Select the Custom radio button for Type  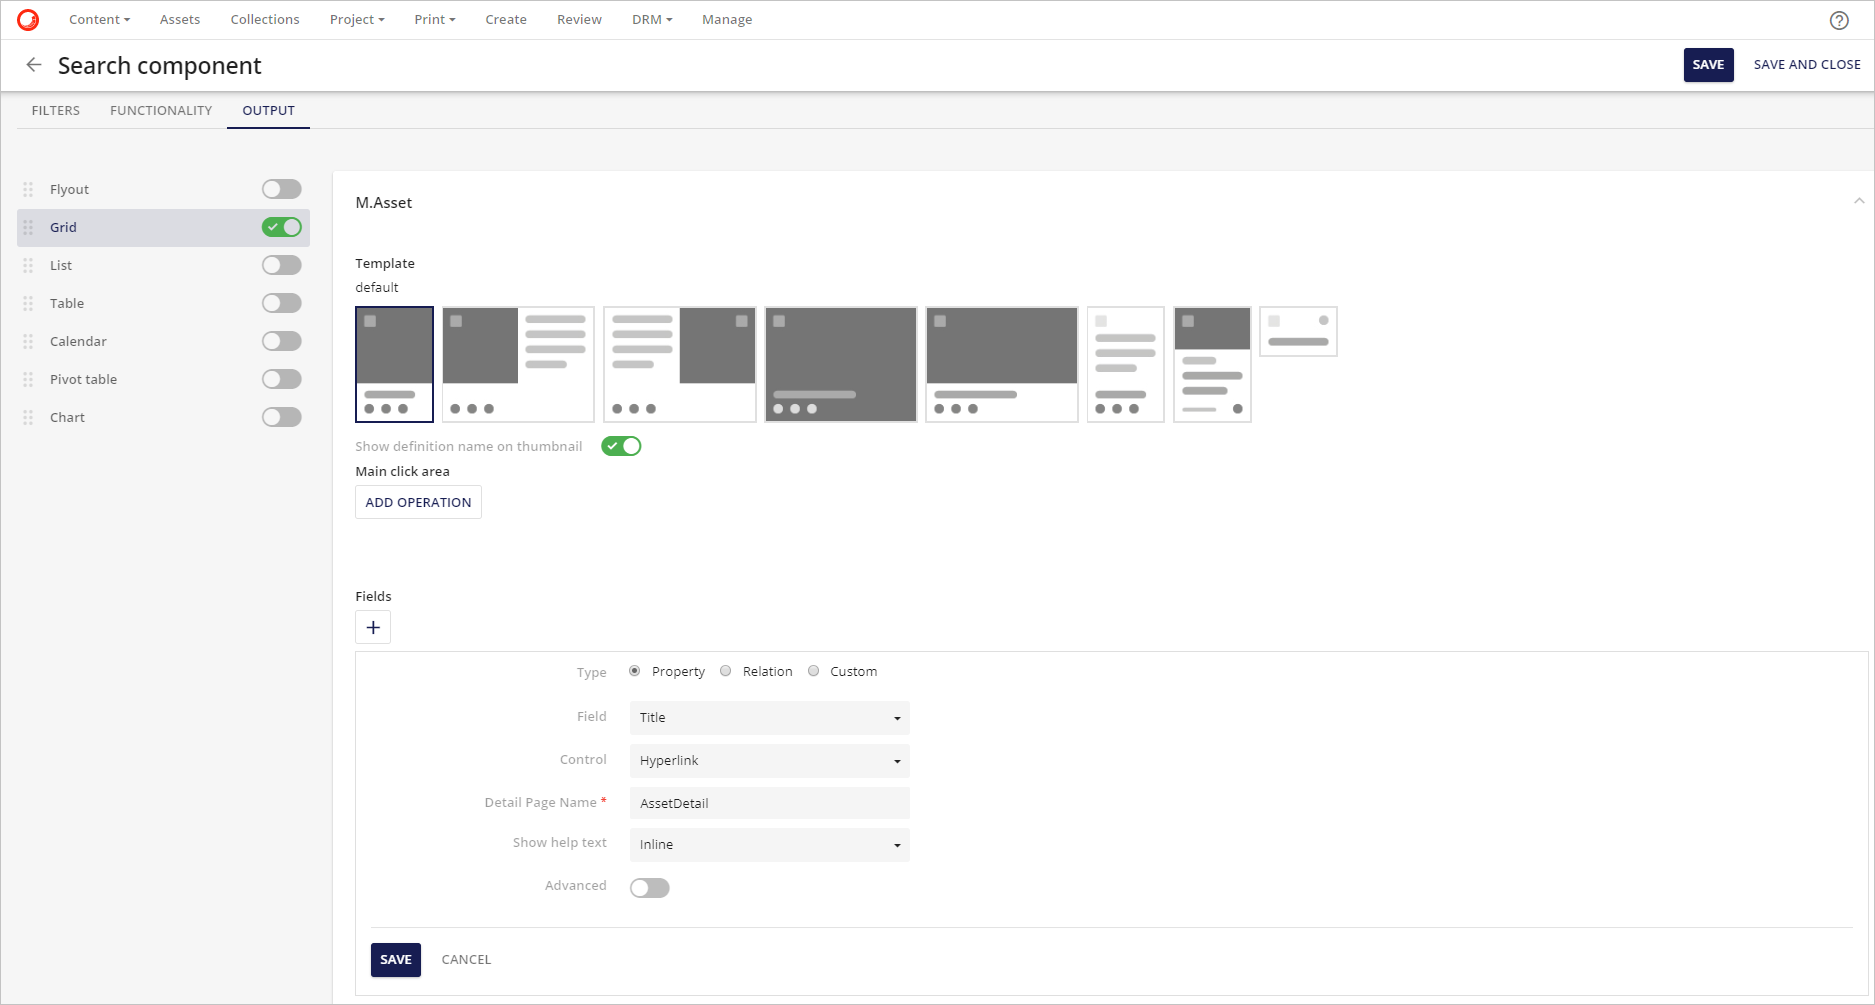click(x=813, y=670)
